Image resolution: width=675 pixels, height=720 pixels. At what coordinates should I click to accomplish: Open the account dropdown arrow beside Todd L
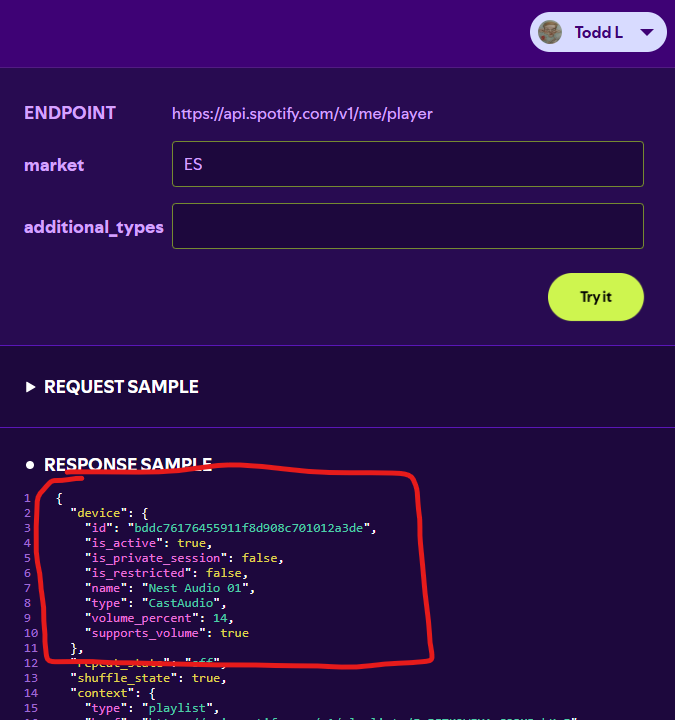coord(646,32)
